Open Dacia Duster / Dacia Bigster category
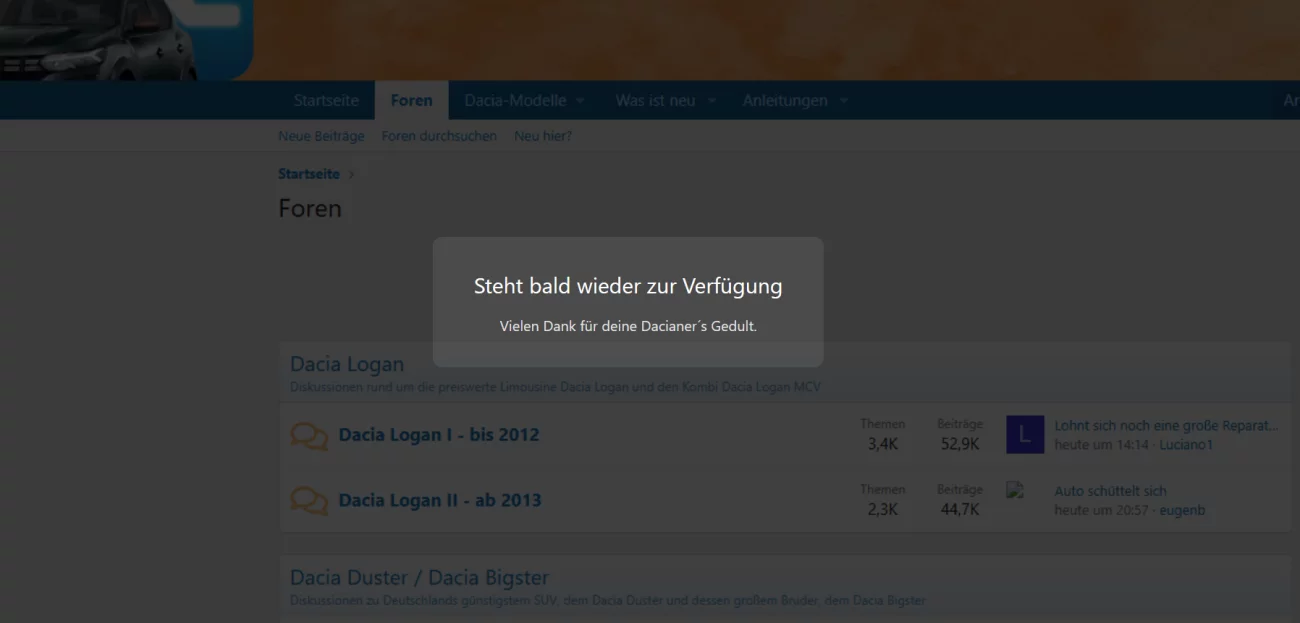The image size is (1300, 623). point(419,577)
